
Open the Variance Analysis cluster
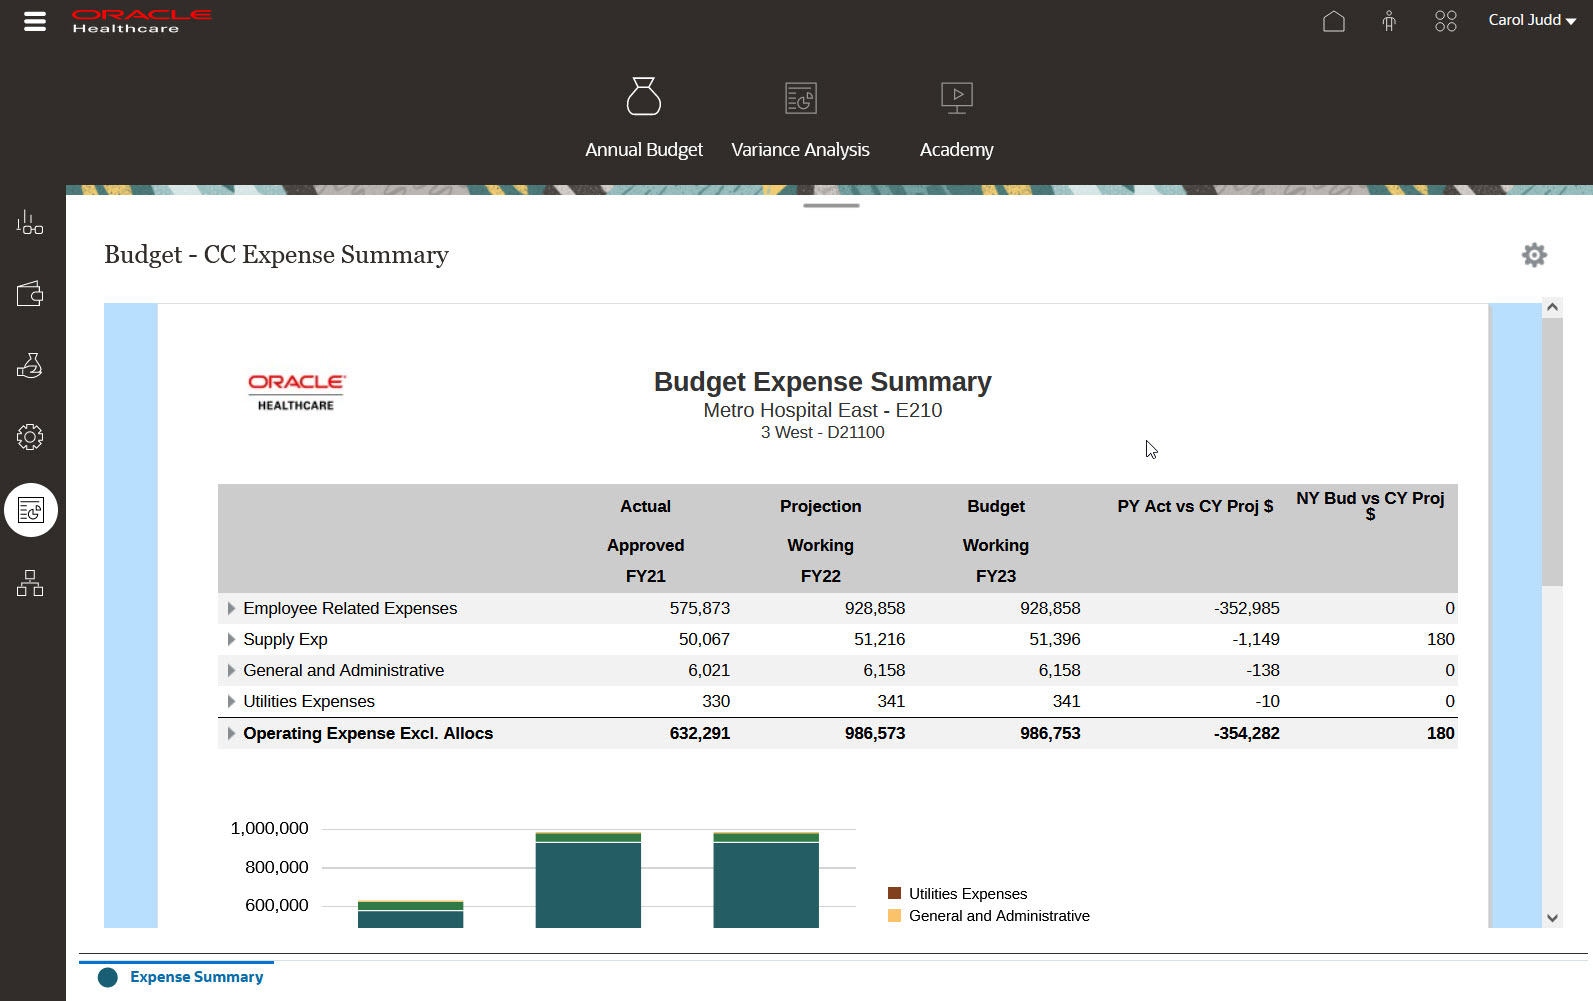click(x=800, y=99)
